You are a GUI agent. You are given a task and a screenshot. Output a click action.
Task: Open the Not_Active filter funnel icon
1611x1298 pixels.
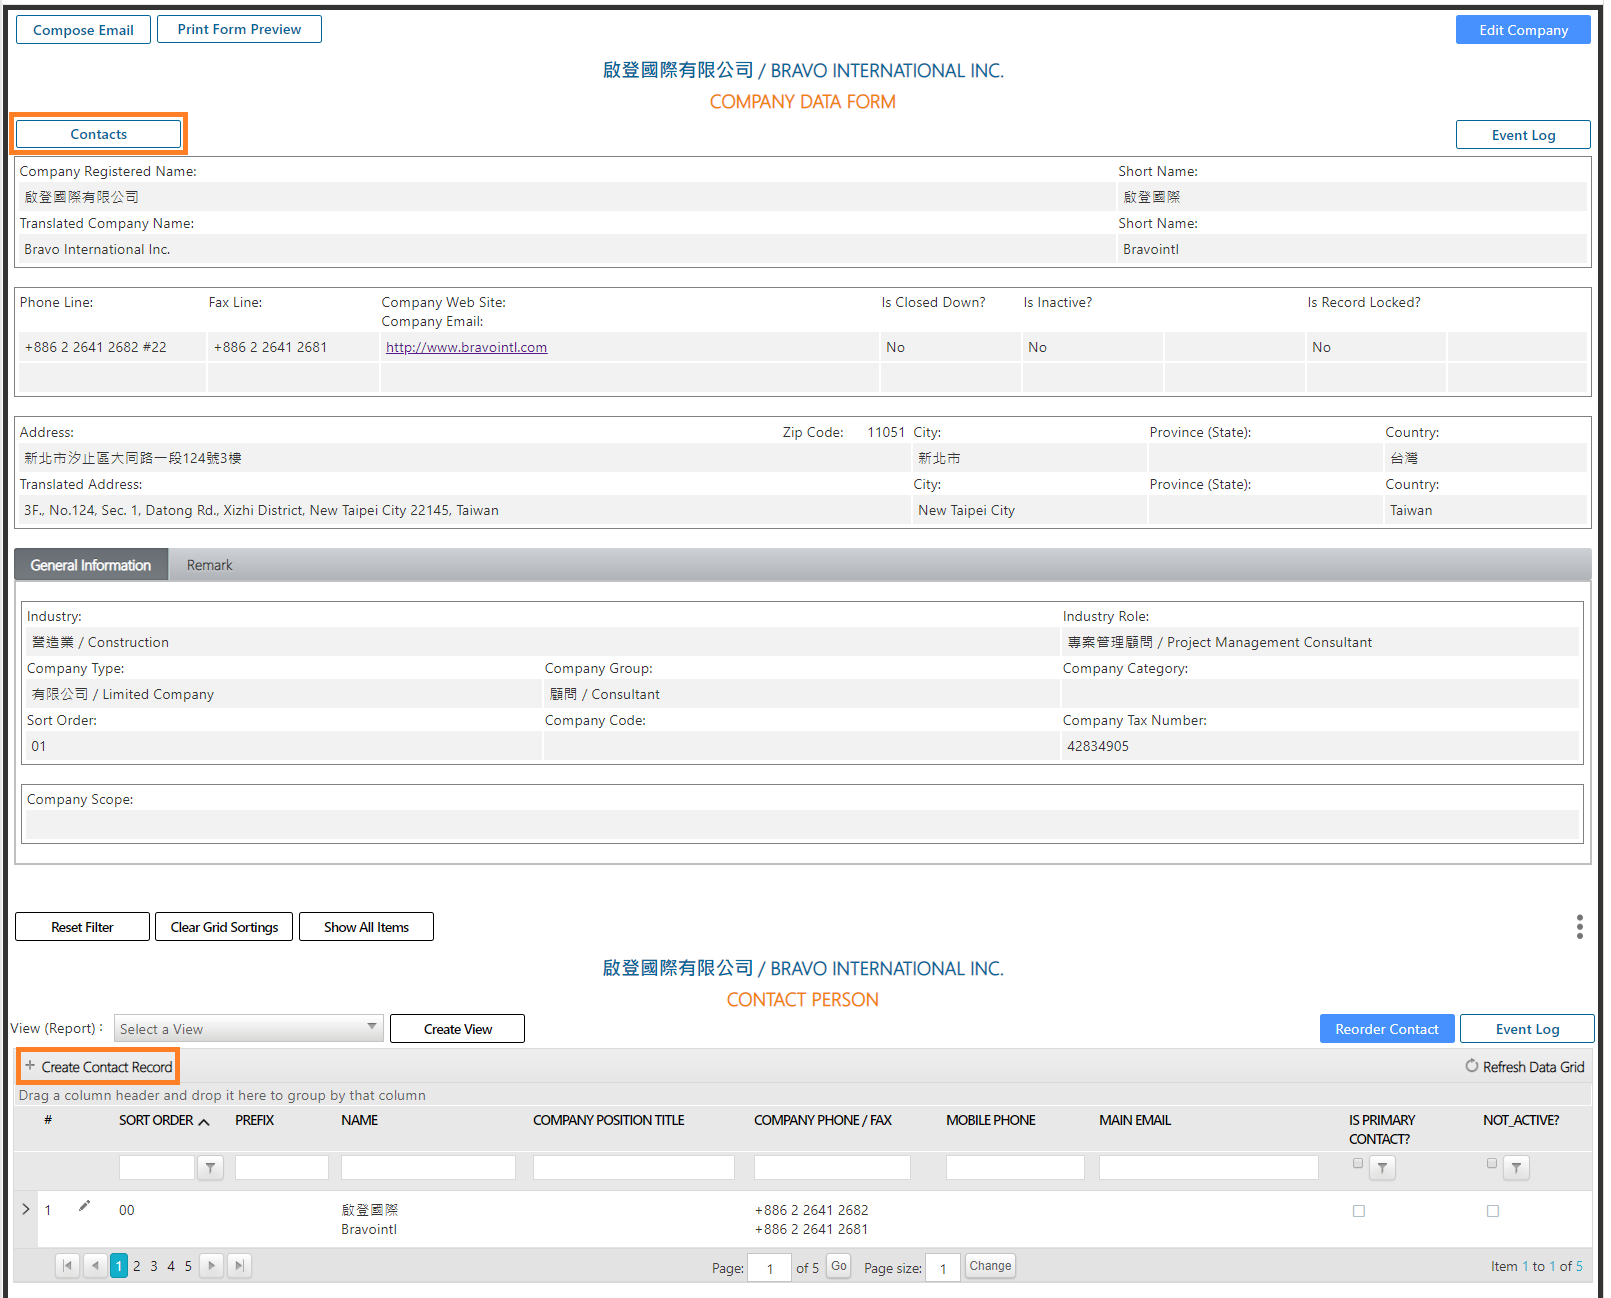(x=1516, y=1167)
